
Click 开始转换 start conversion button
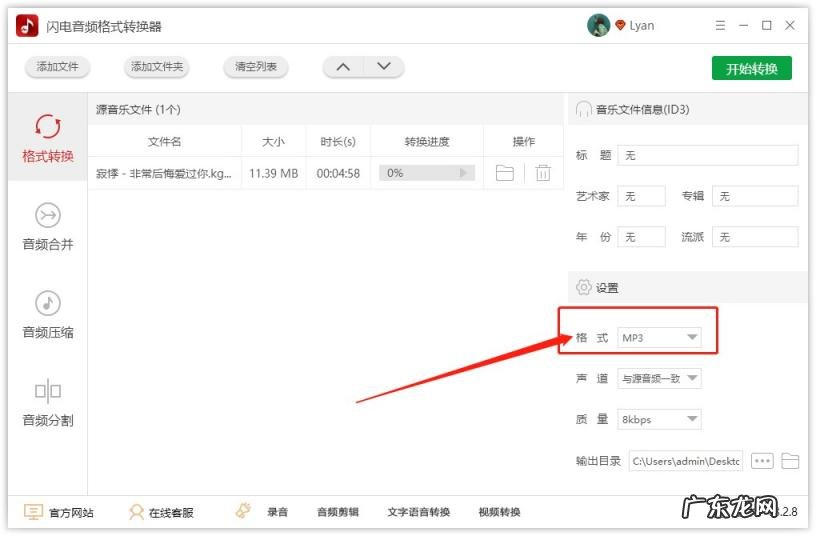751,68
